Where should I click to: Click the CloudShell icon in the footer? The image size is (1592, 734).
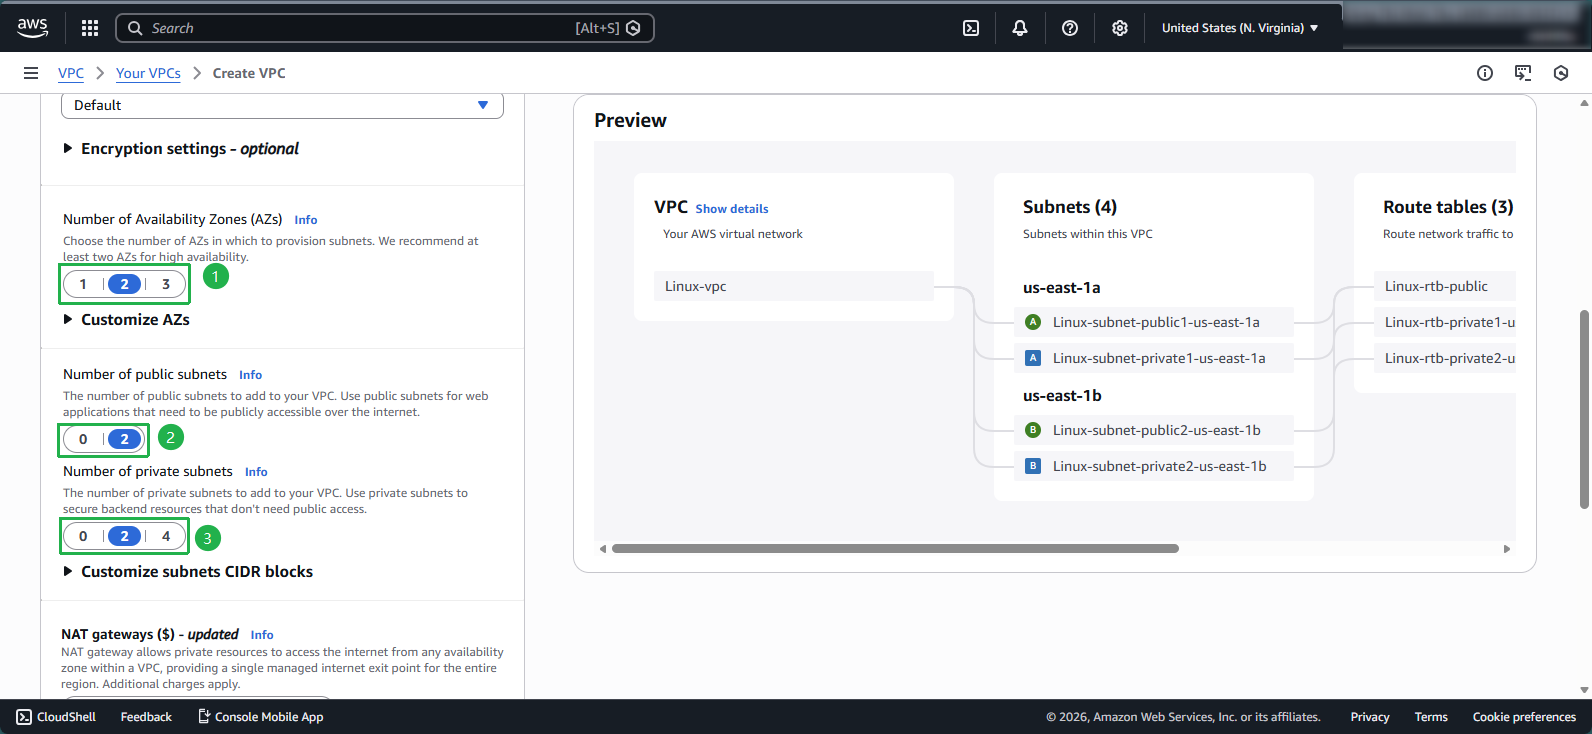tap(24, 717)
